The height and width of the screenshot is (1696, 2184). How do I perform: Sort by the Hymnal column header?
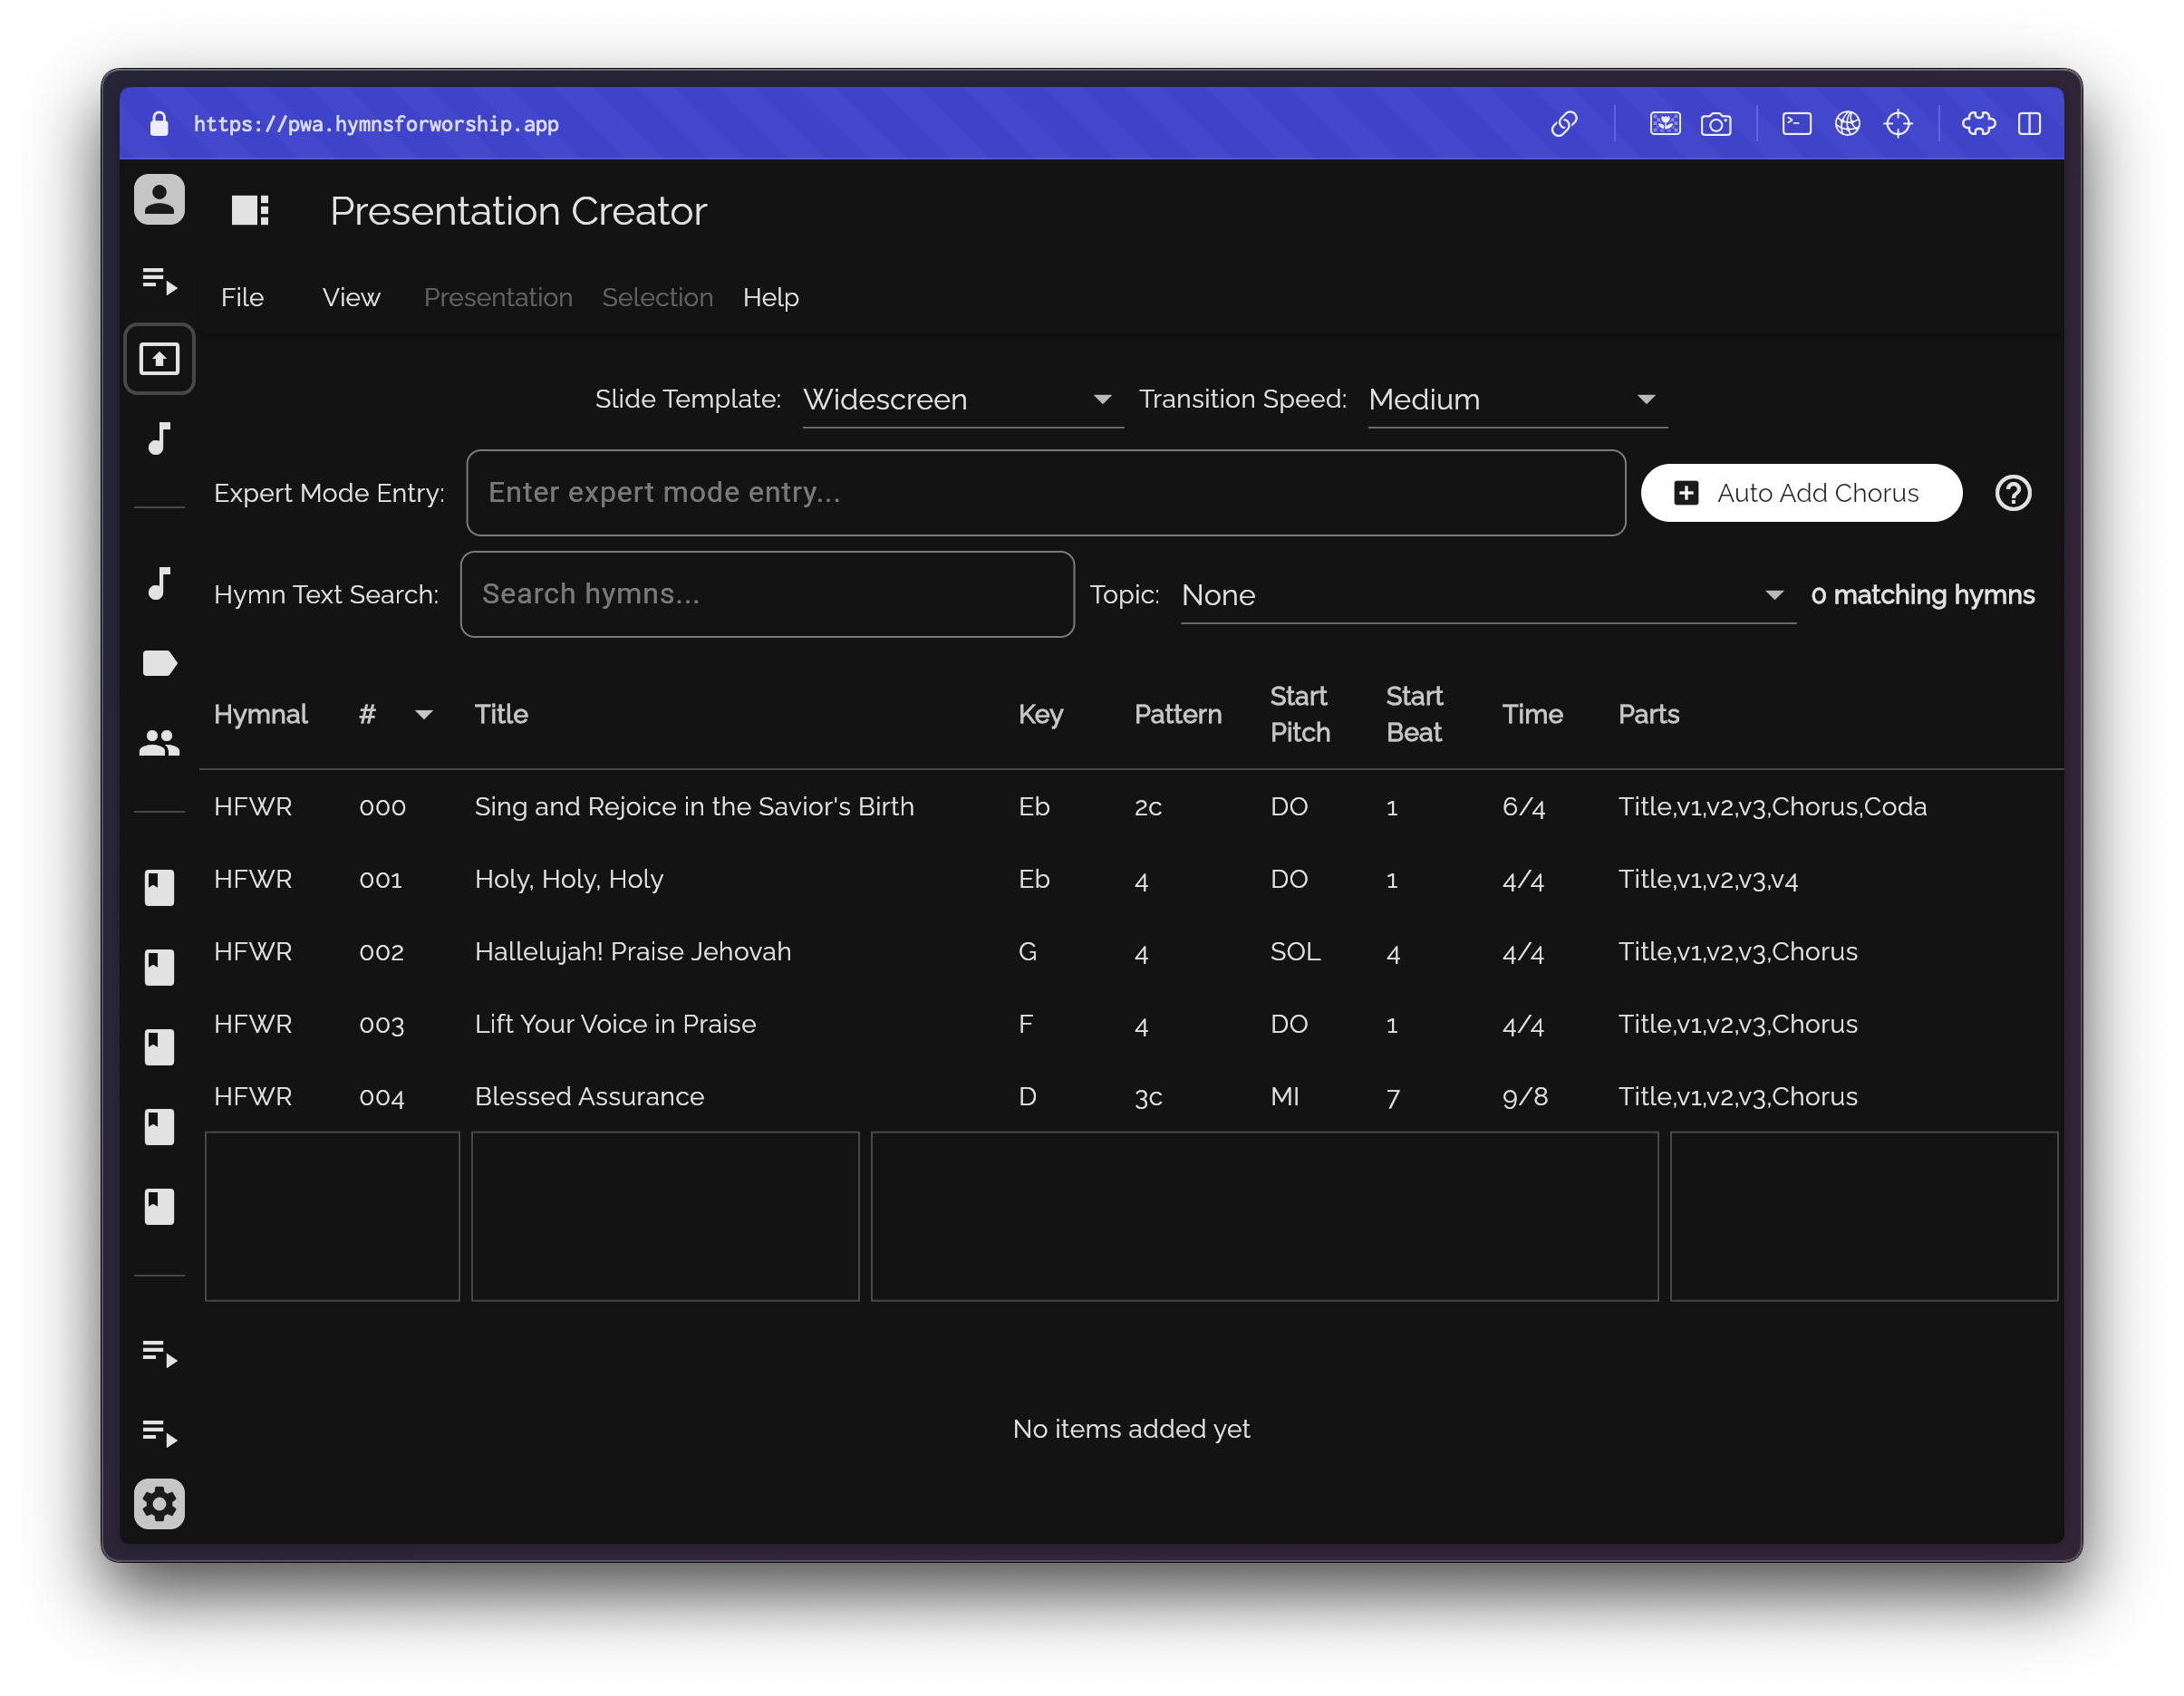pos(260,715)
